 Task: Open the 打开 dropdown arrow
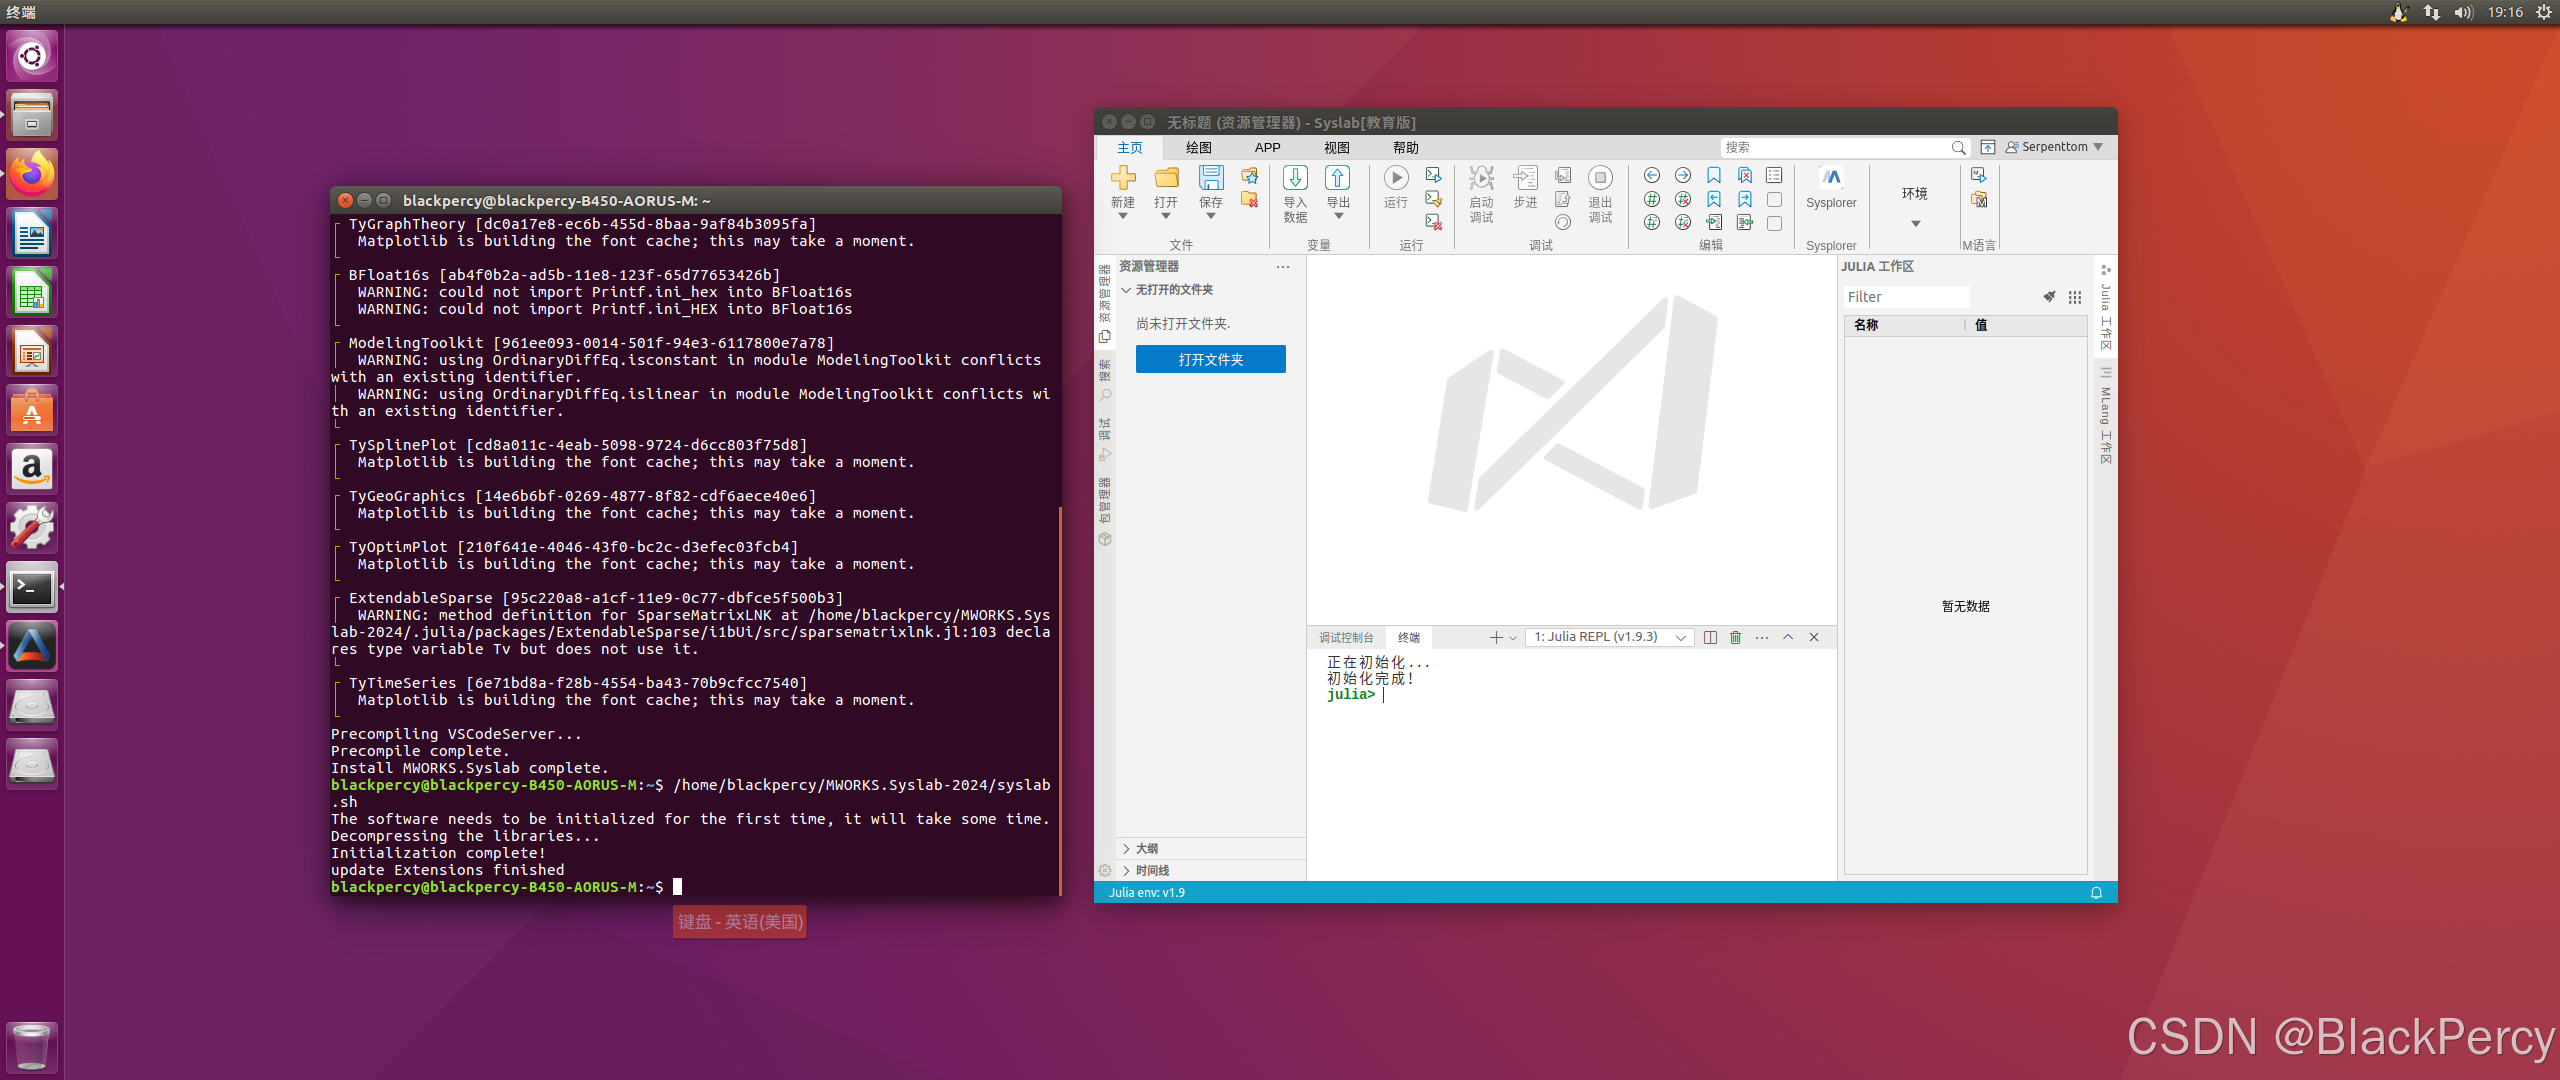[x=1166, y=217]
